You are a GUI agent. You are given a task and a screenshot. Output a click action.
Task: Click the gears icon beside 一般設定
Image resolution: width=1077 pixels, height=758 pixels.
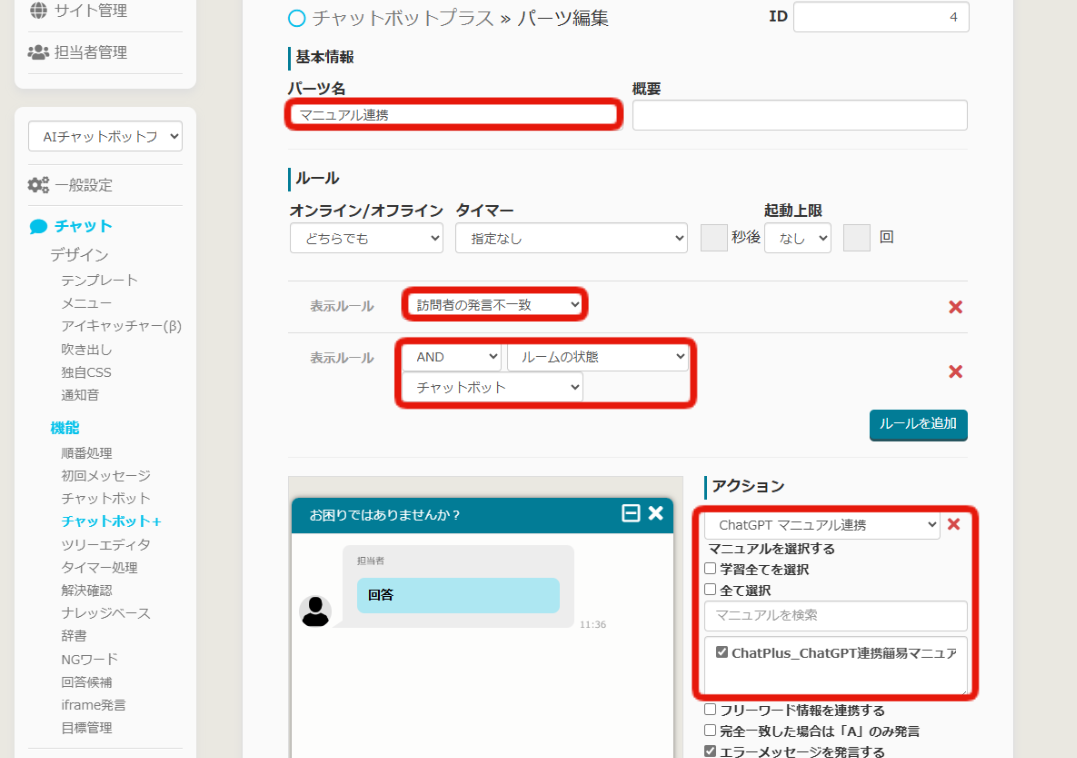tap(38, 185)
